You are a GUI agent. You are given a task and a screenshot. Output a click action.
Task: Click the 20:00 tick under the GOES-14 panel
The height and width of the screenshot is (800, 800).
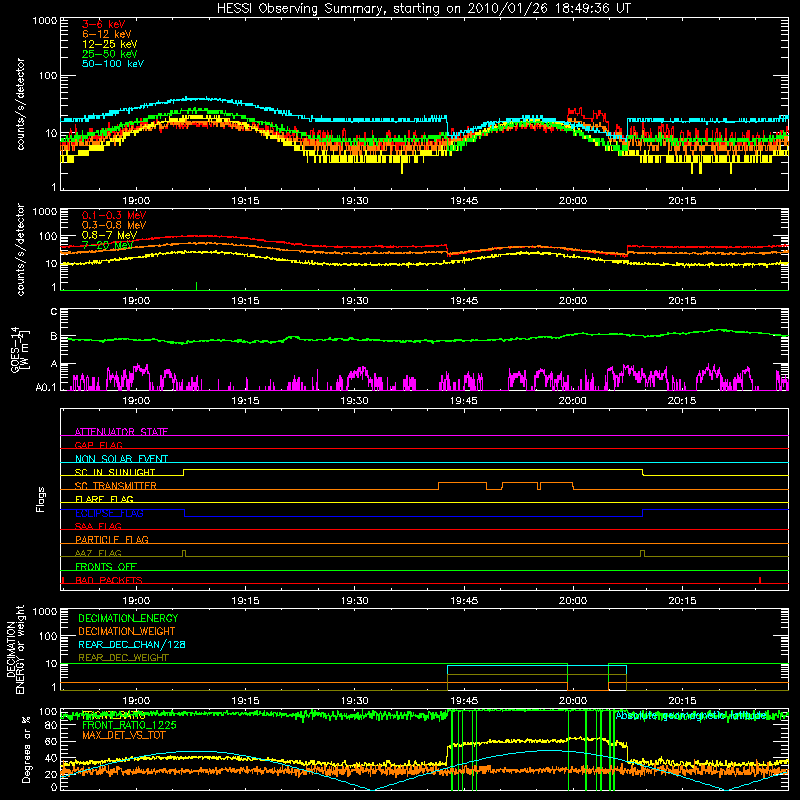(572, 401)
